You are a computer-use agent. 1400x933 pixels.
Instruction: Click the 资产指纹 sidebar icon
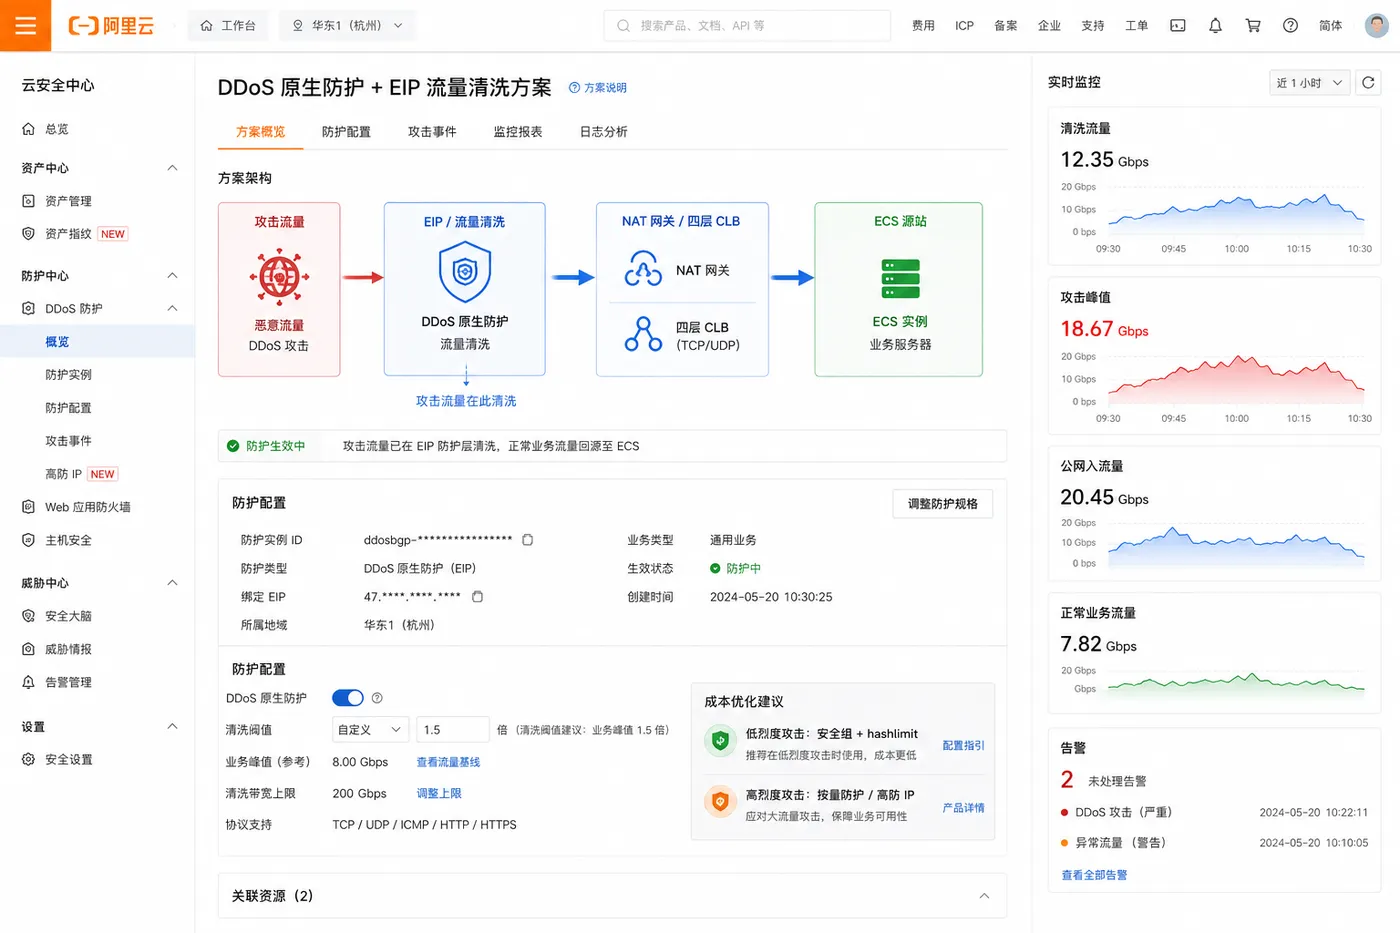tap(28, 234)
